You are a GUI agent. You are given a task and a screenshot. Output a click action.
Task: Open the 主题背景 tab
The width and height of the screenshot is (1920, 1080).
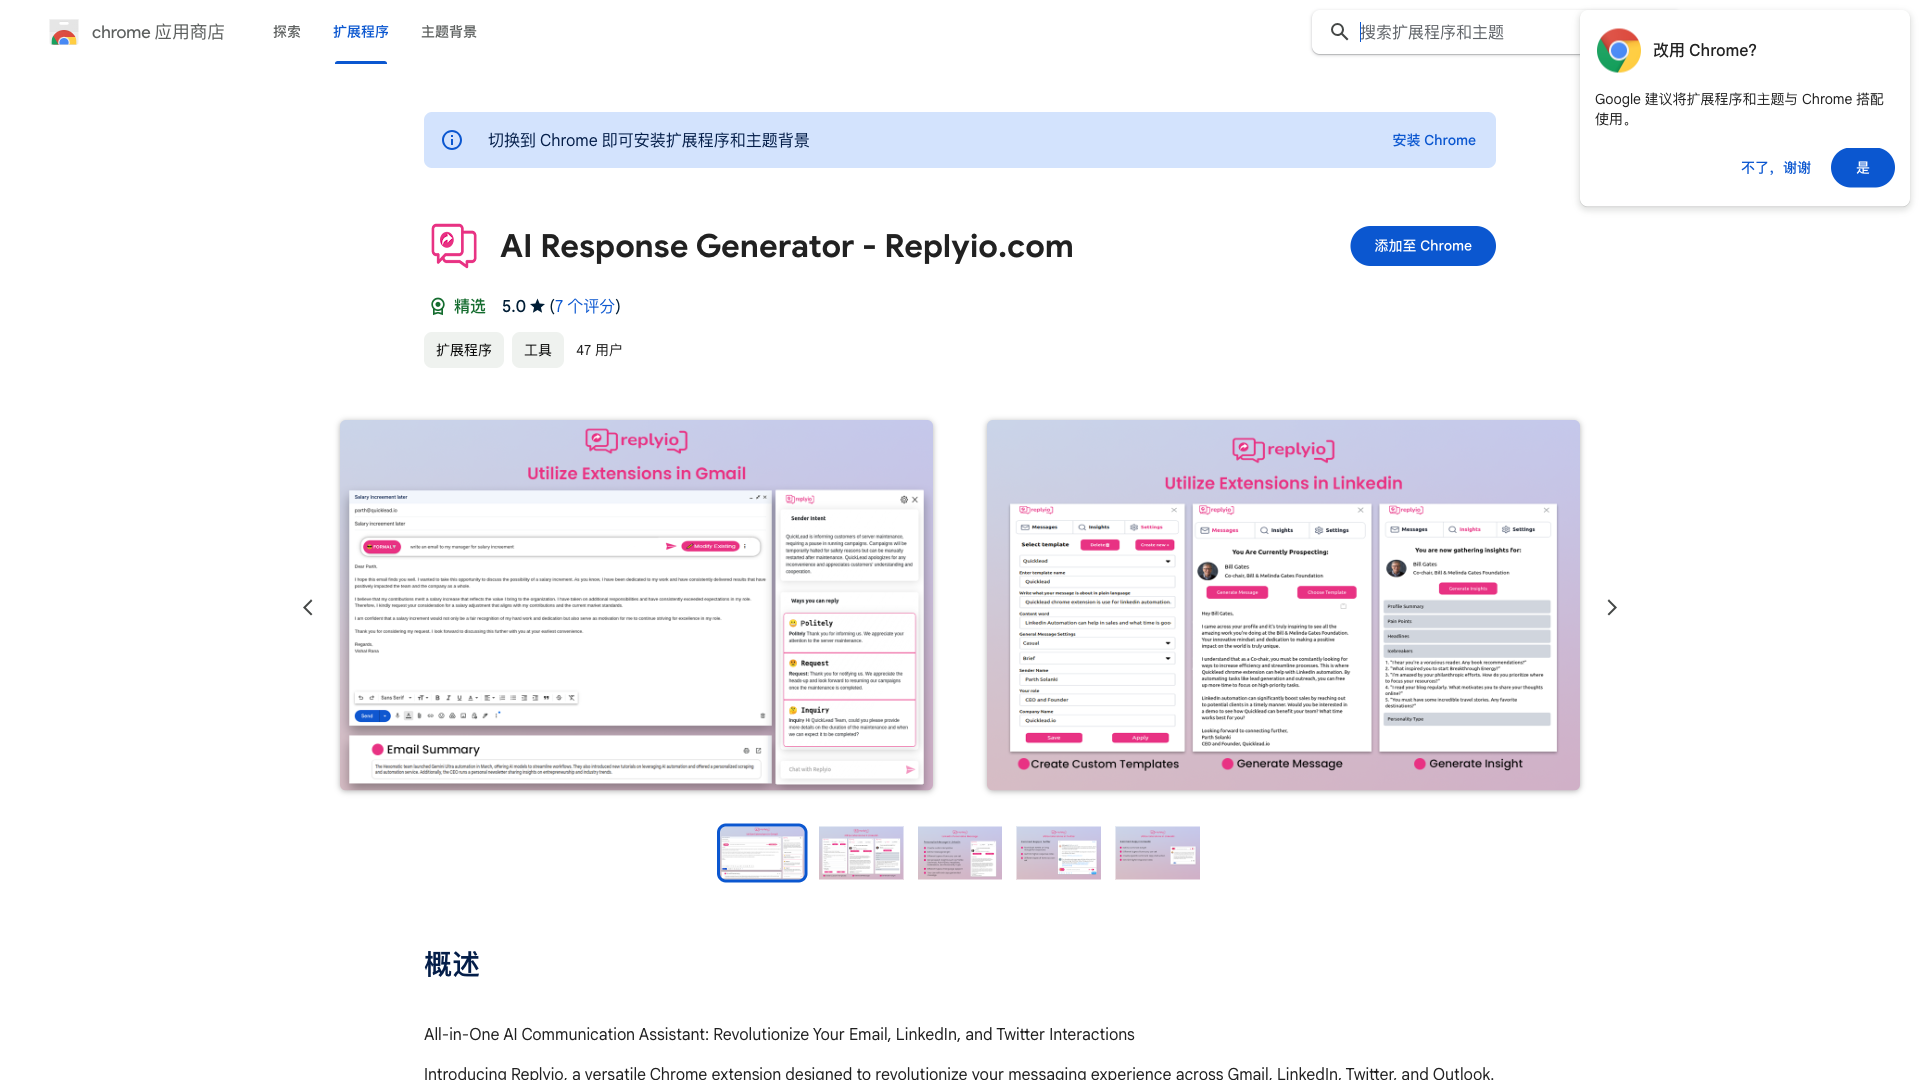click(449, 32)
